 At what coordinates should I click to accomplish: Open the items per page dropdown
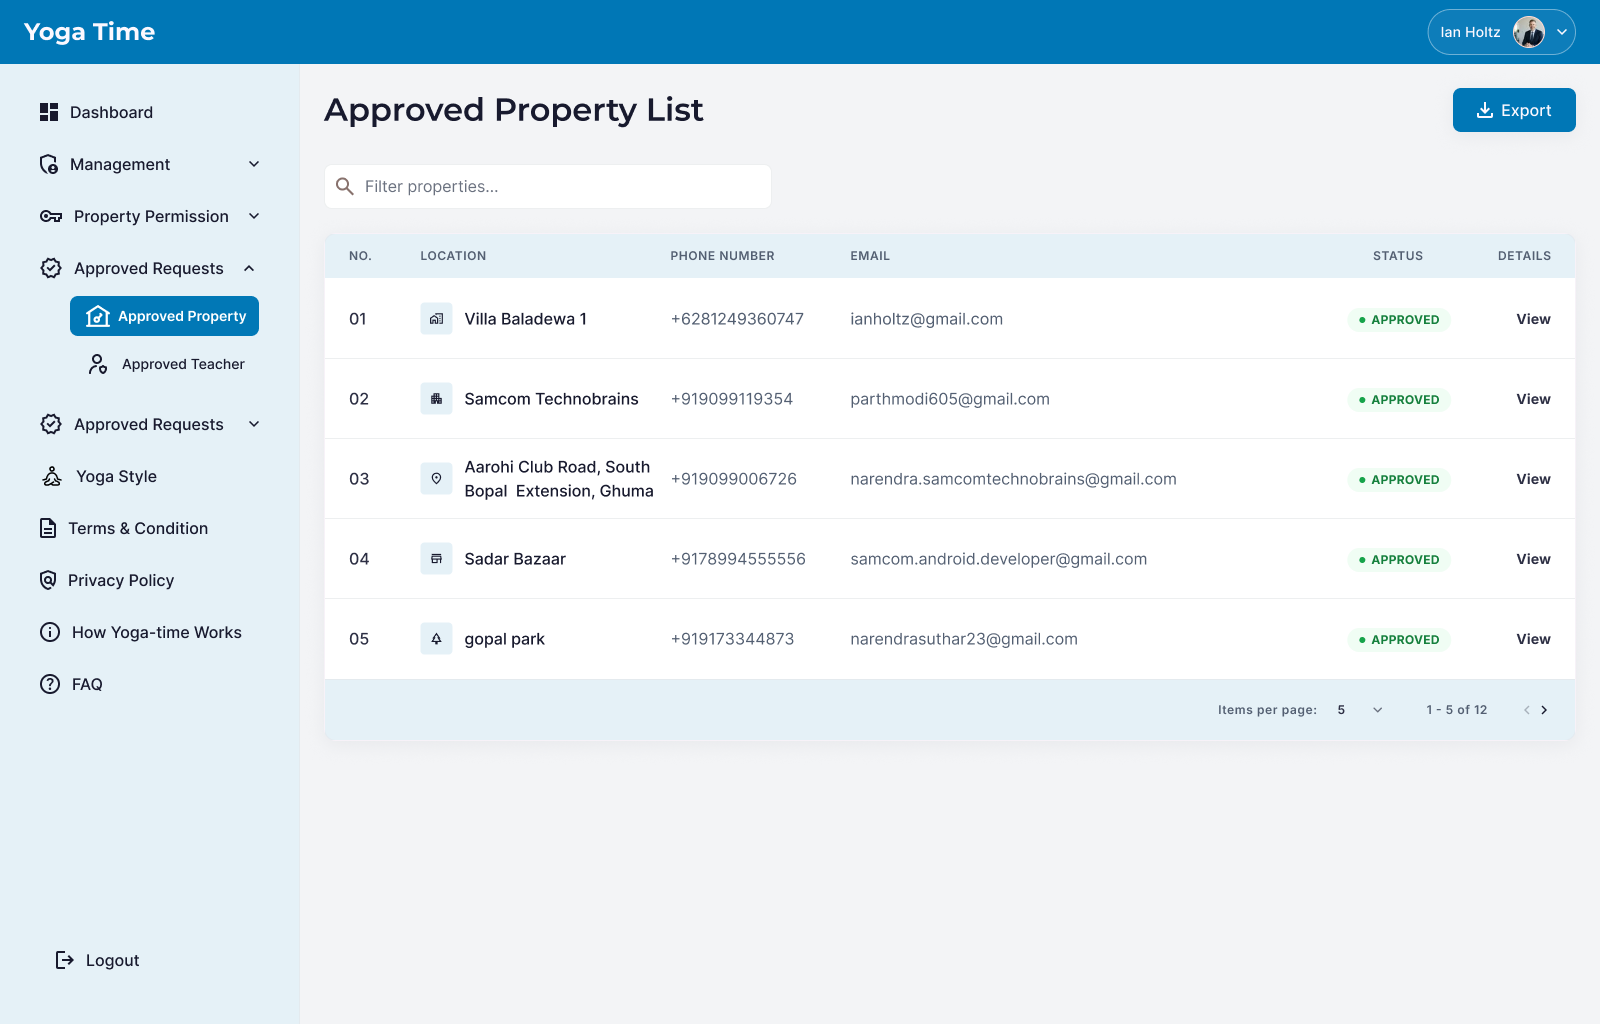[x=1361, y=710]
